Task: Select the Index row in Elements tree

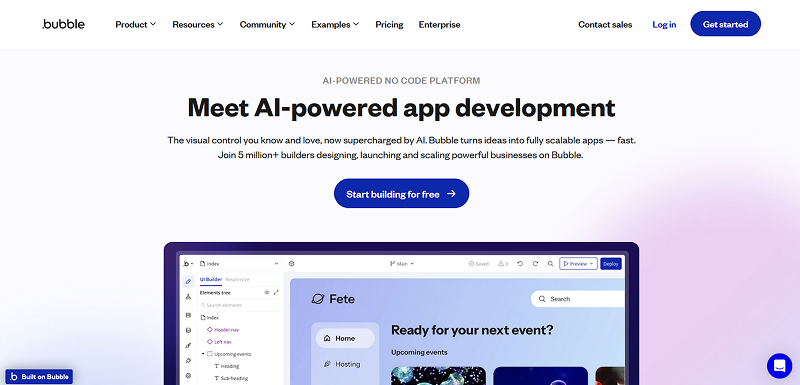Action: (x=210, y=318)
